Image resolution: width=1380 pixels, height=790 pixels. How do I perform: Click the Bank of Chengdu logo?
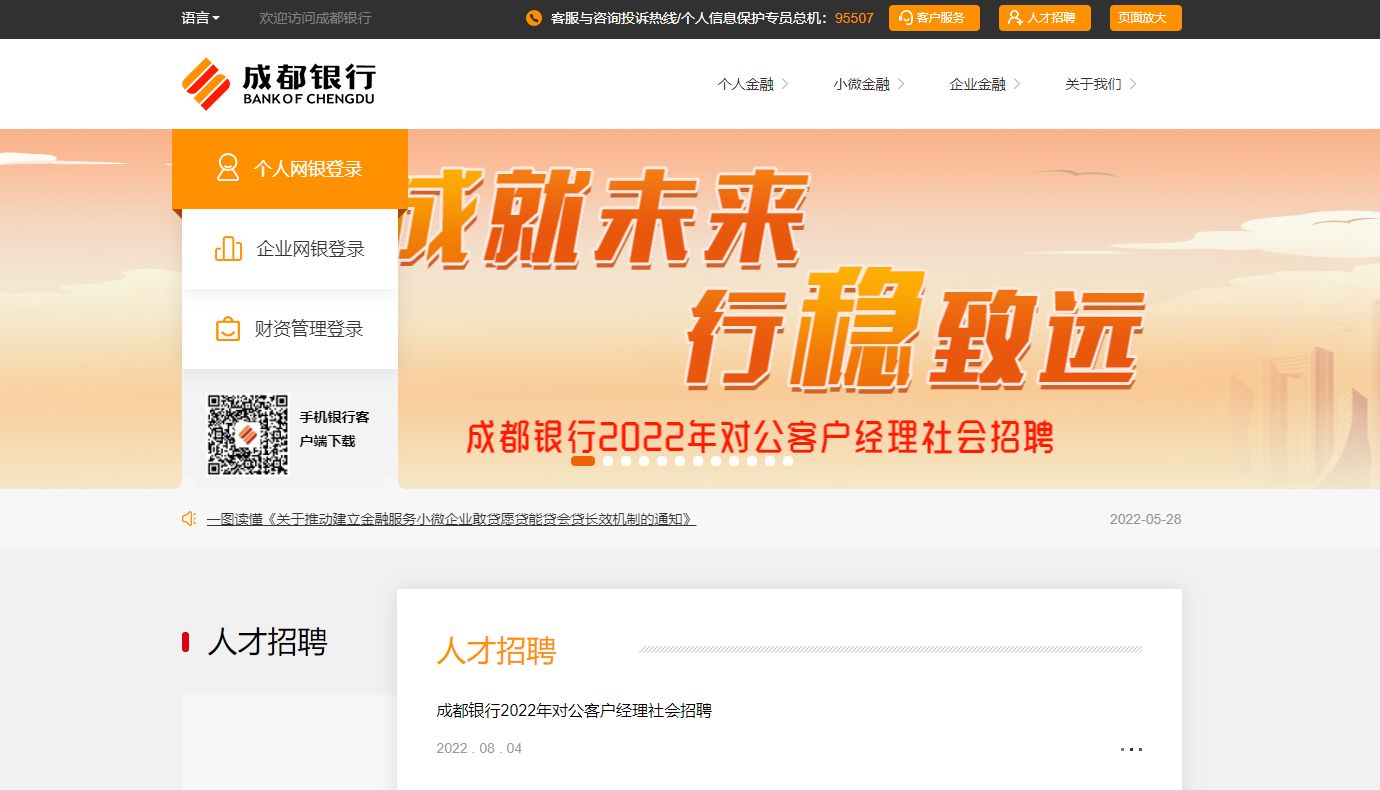pyautogui.click(x=278, y=84)
